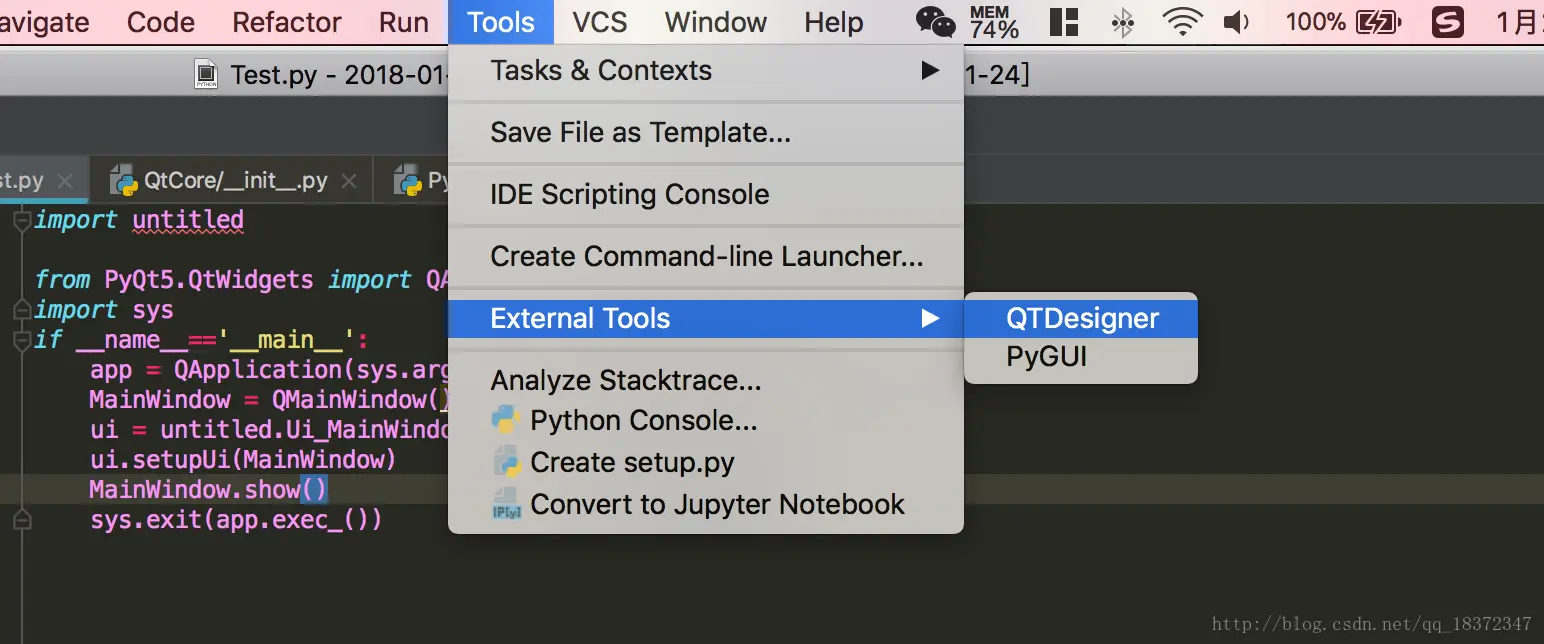Launch PyGUI external tool
This screenshot has height=644, width=1544.
pos(1081,356)
